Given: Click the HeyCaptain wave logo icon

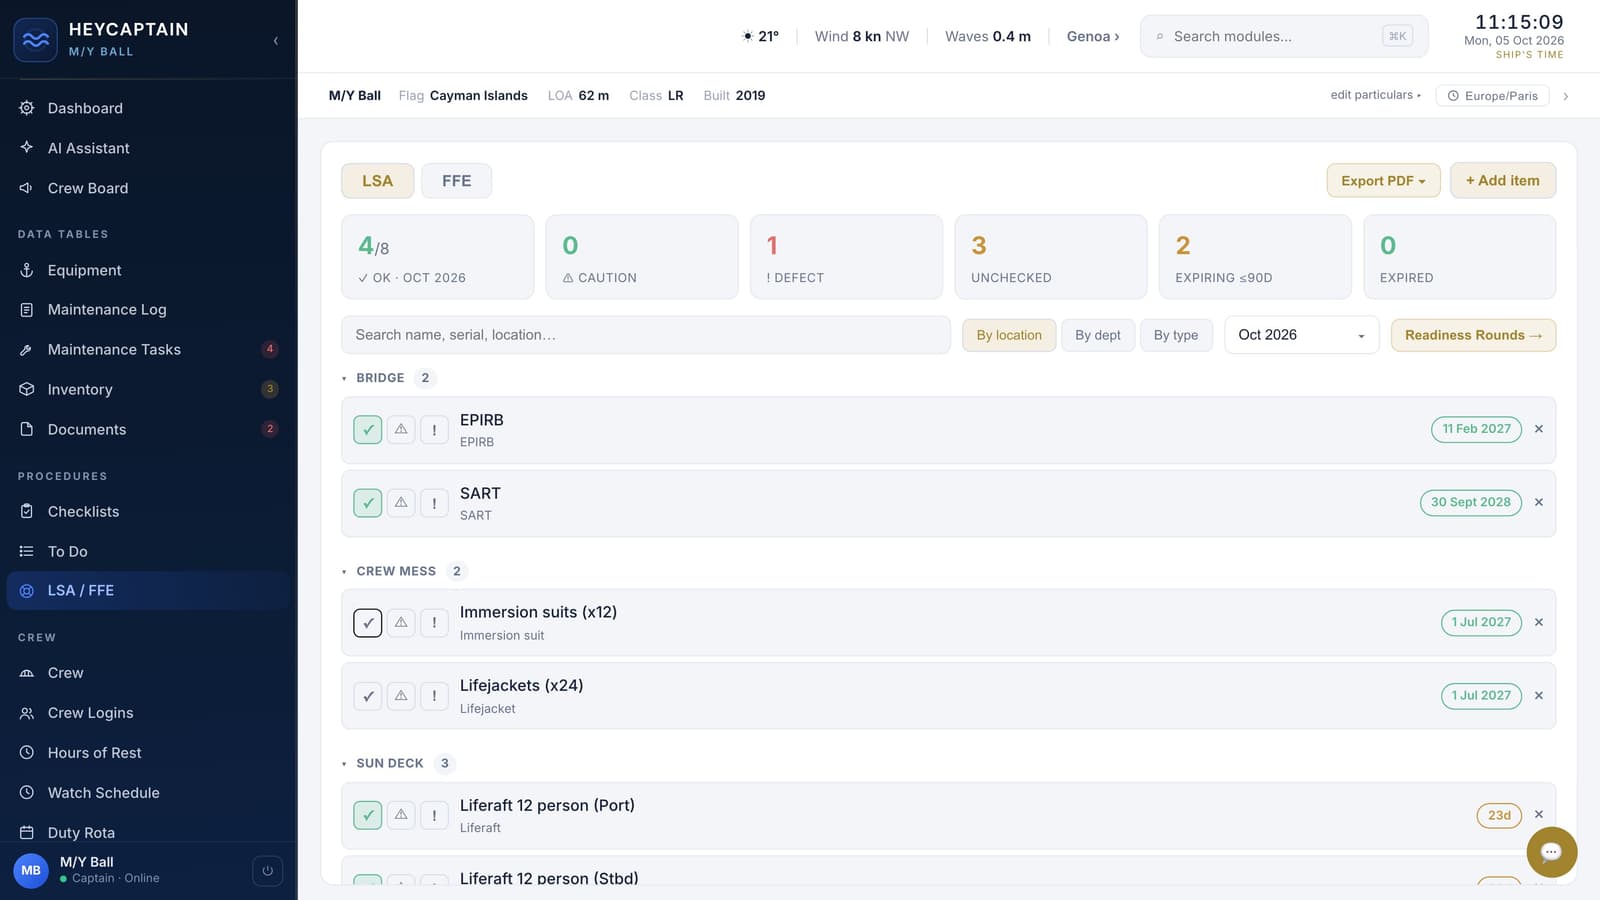Looking at the screenshot, I should [35, 40].
